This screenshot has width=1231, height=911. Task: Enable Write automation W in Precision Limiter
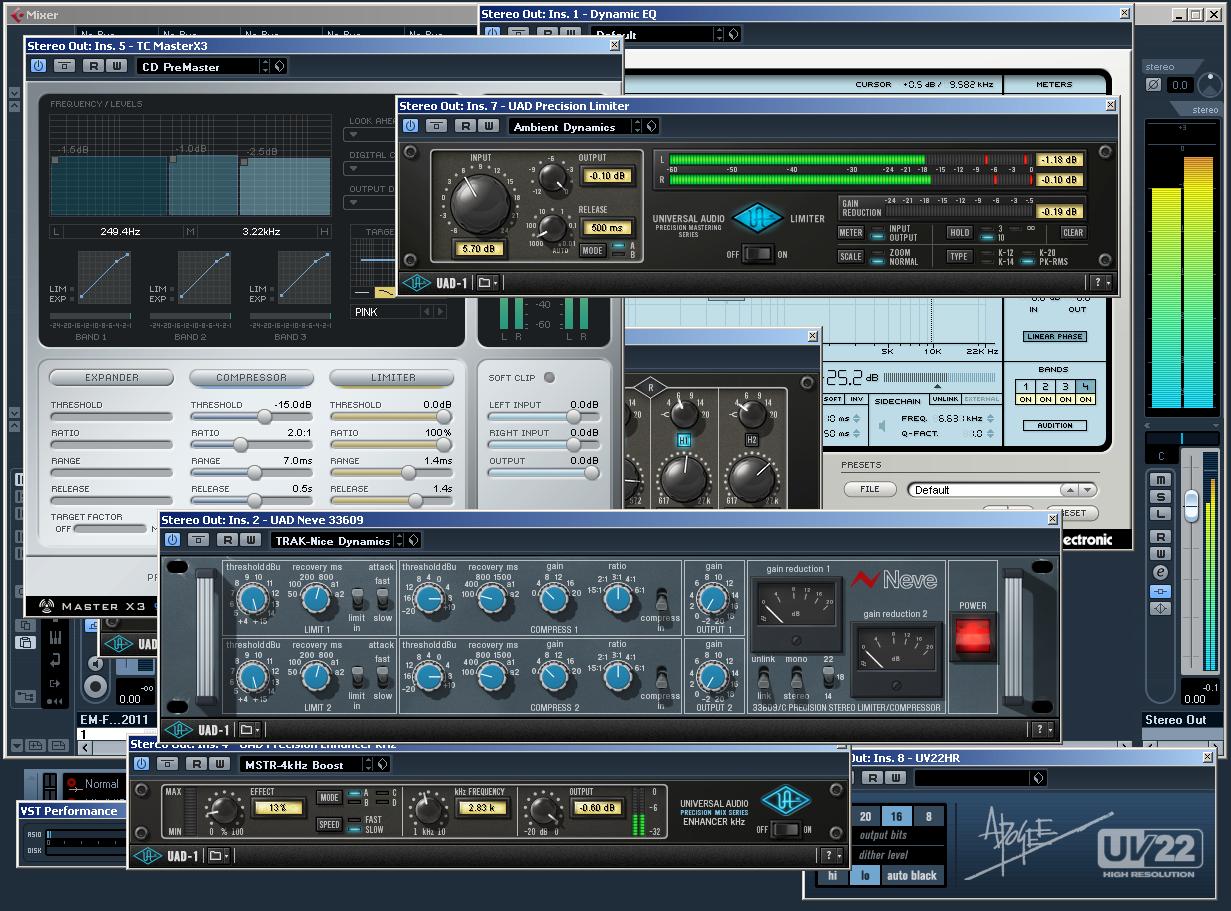(x=489, y=126)
